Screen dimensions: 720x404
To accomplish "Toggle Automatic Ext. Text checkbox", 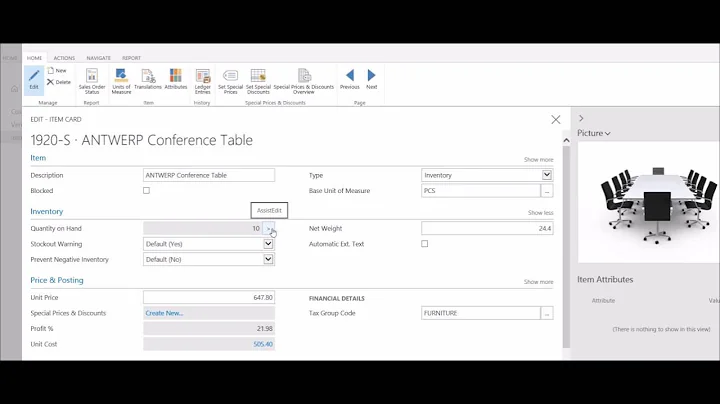I will [x=425, y=244].
